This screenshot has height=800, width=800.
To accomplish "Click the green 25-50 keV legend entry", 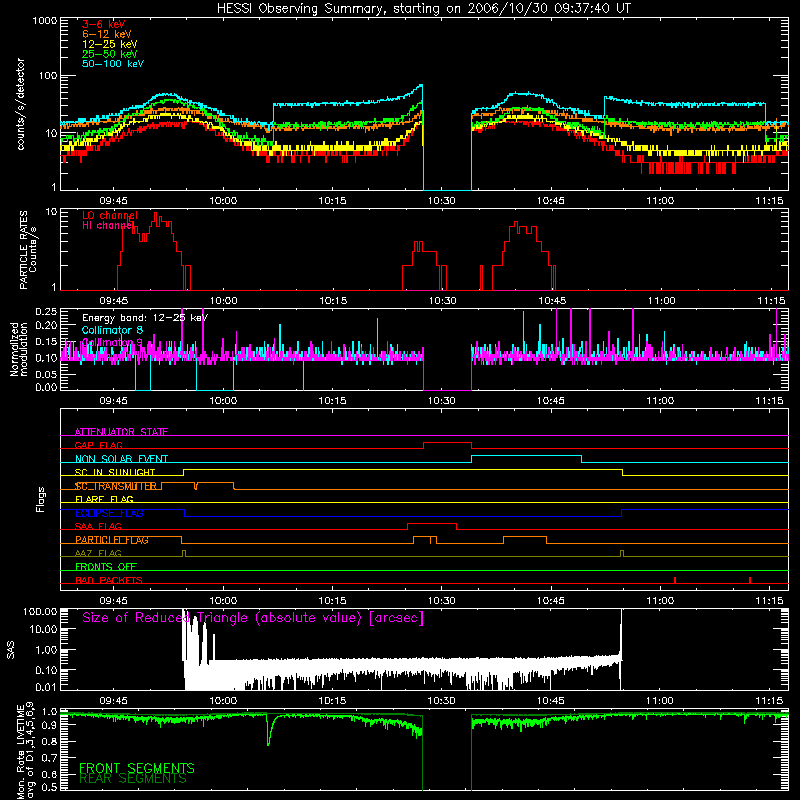I will [110, 54].
